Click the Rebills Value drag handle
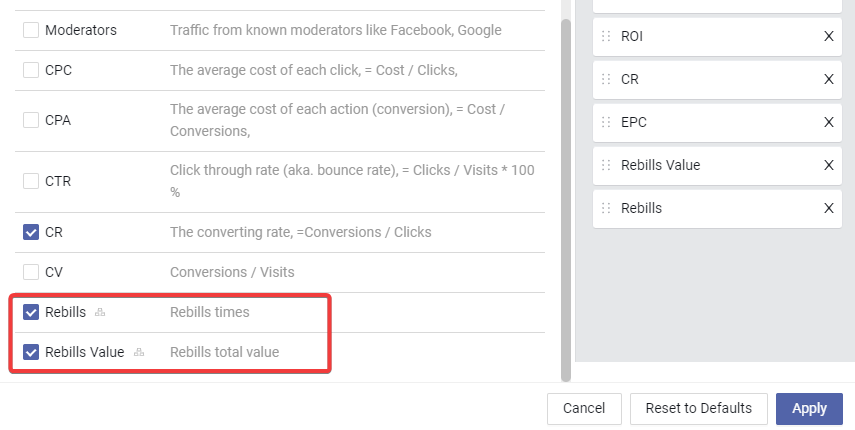The width and height of the screenshot is (855, 430). coord(606,165)
